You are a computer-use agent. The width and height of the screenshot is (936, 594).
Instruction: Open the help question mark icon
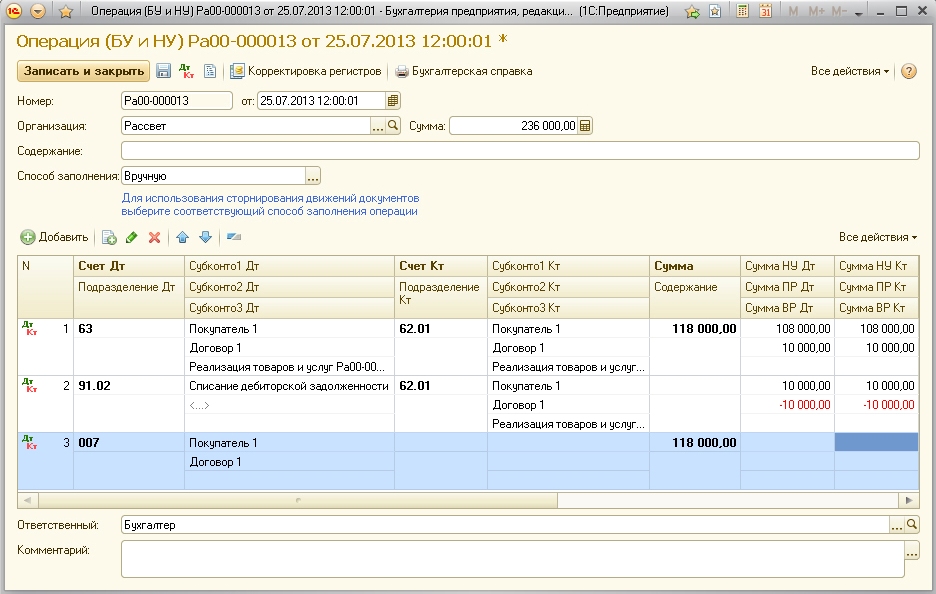pyautogui.click(x=909, y=71)
